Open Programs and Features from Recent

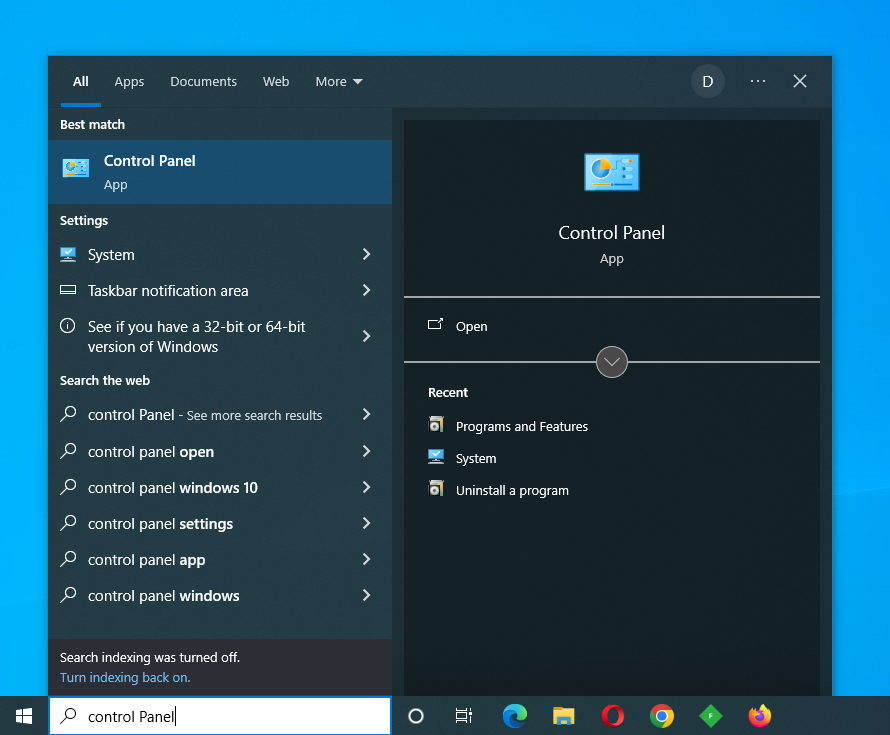522,426
